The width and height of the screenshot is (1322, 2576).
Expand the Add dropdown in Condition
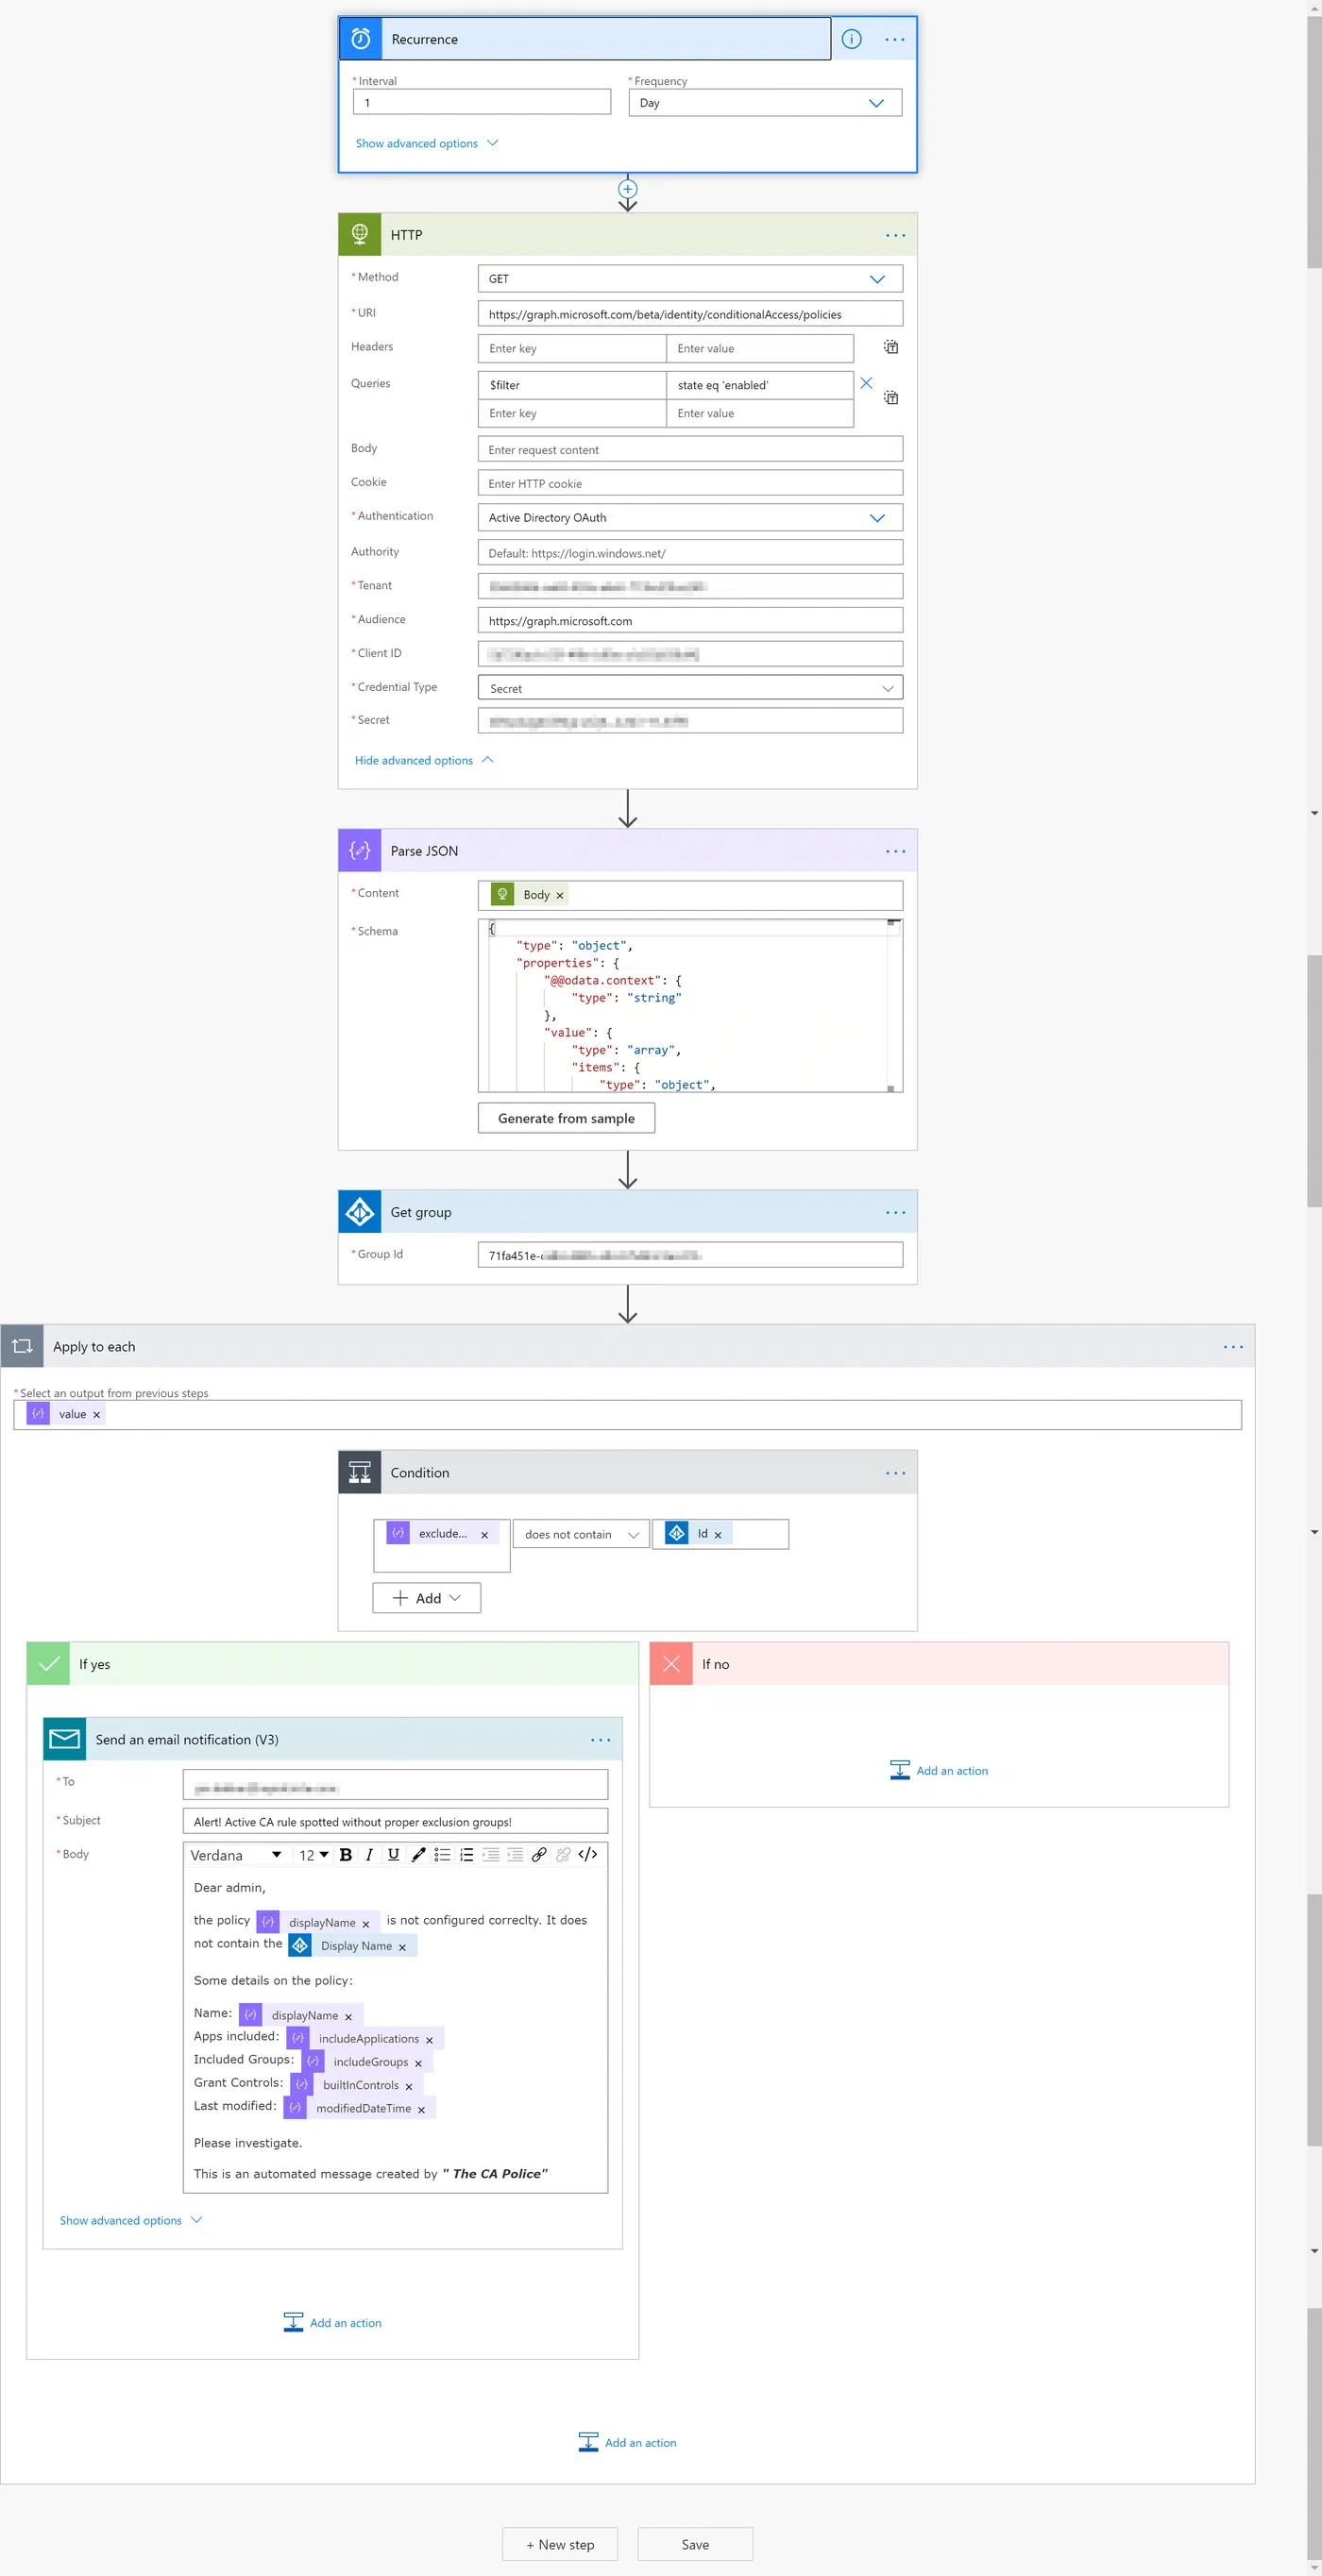(427, 1597)
